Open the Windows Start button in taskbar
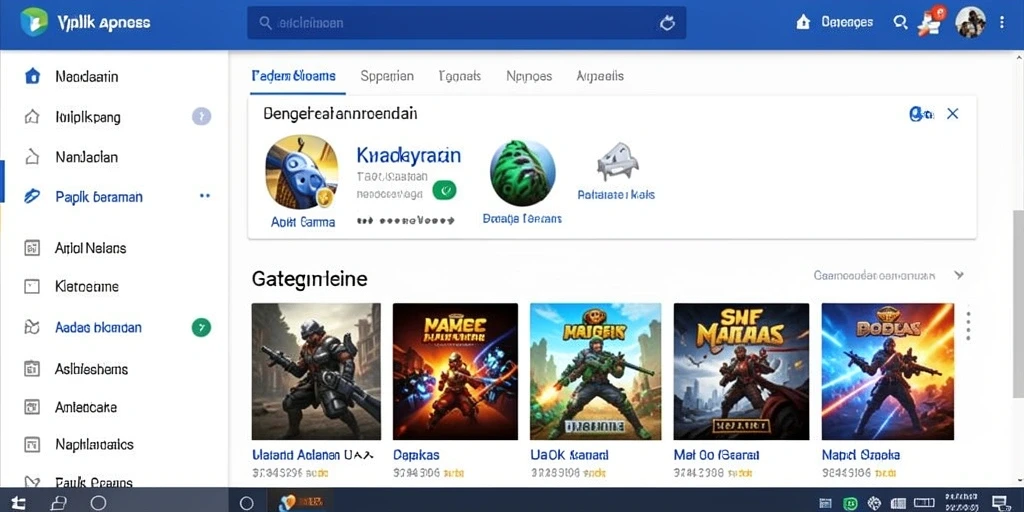 tap(19, 502)
